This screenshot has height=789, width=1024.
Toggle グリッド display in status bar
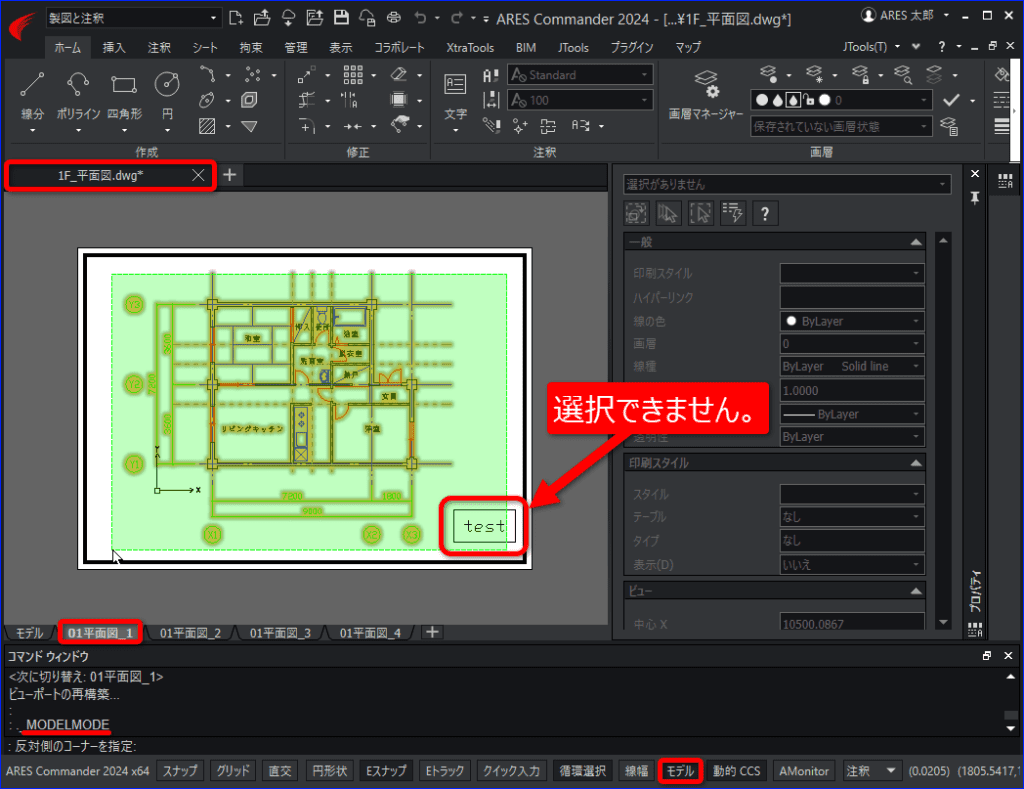click(x=233, y=771)
